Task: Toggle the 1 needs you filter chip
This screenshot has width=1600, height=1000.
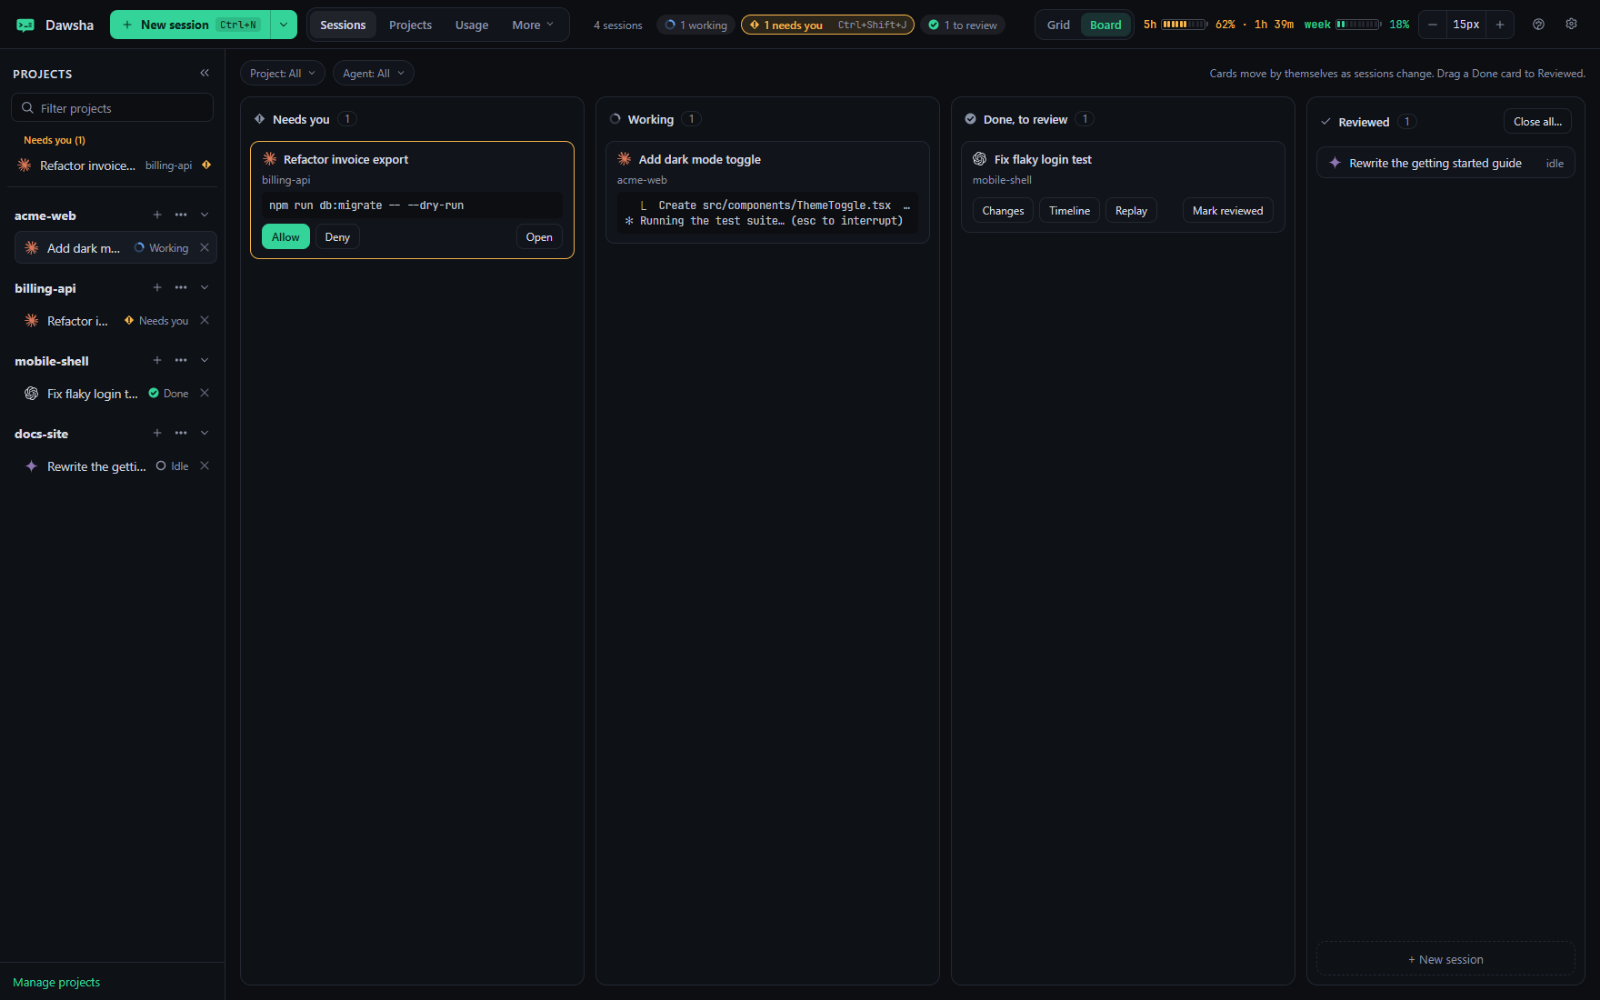Action: [x=827, y=25]
